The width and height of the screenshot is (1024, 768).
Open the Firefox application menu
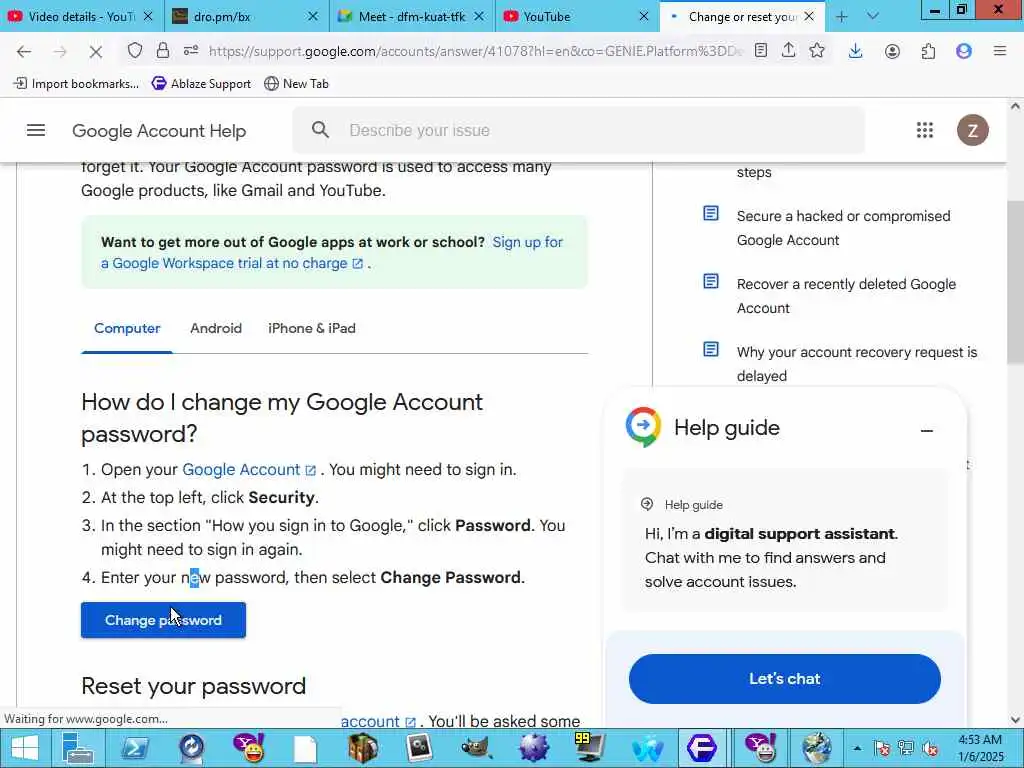click(1000, 51)
